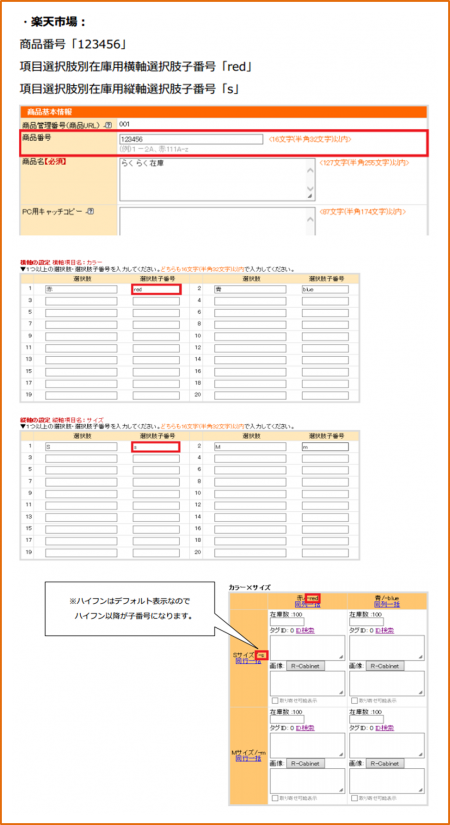The image size is (450, 825).
Task: Open ID検索 link in 青 M size cell
Action: point(385,728)
